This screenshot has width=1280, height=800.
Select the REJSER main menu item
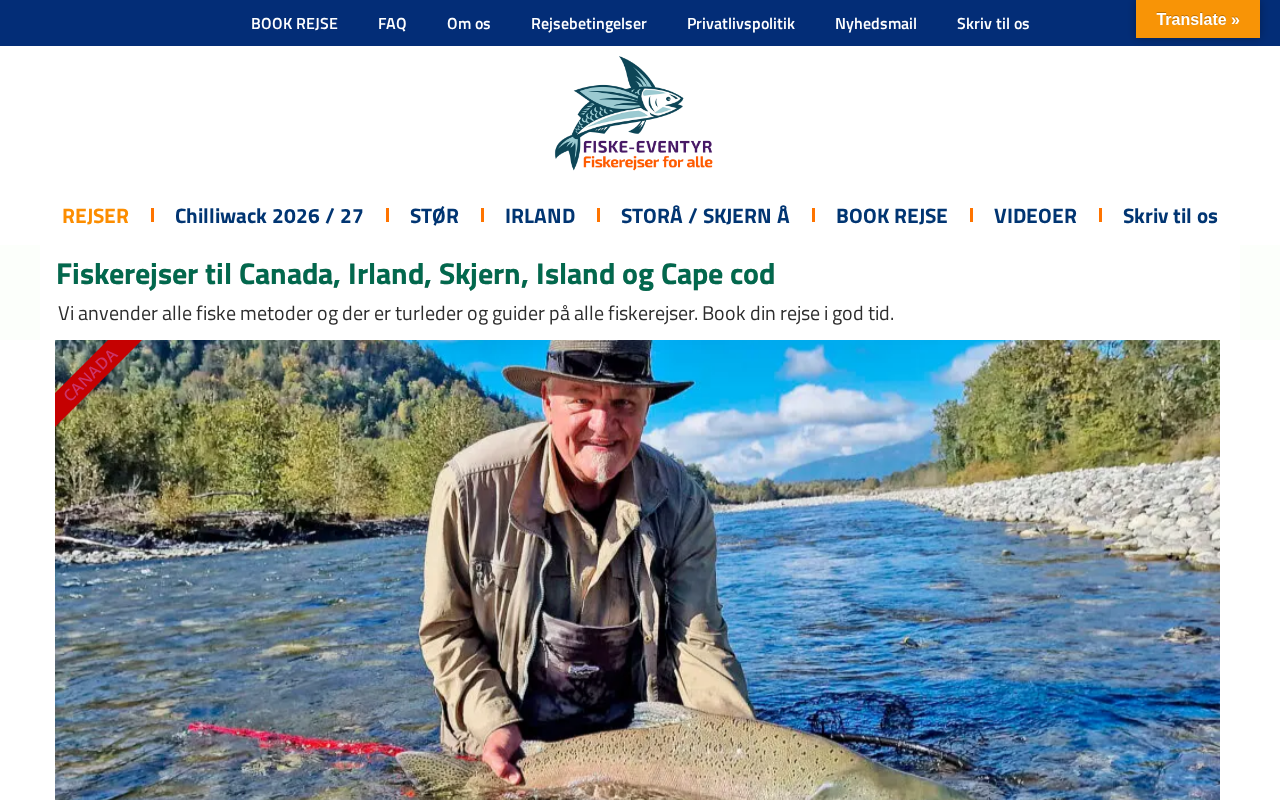95,215
